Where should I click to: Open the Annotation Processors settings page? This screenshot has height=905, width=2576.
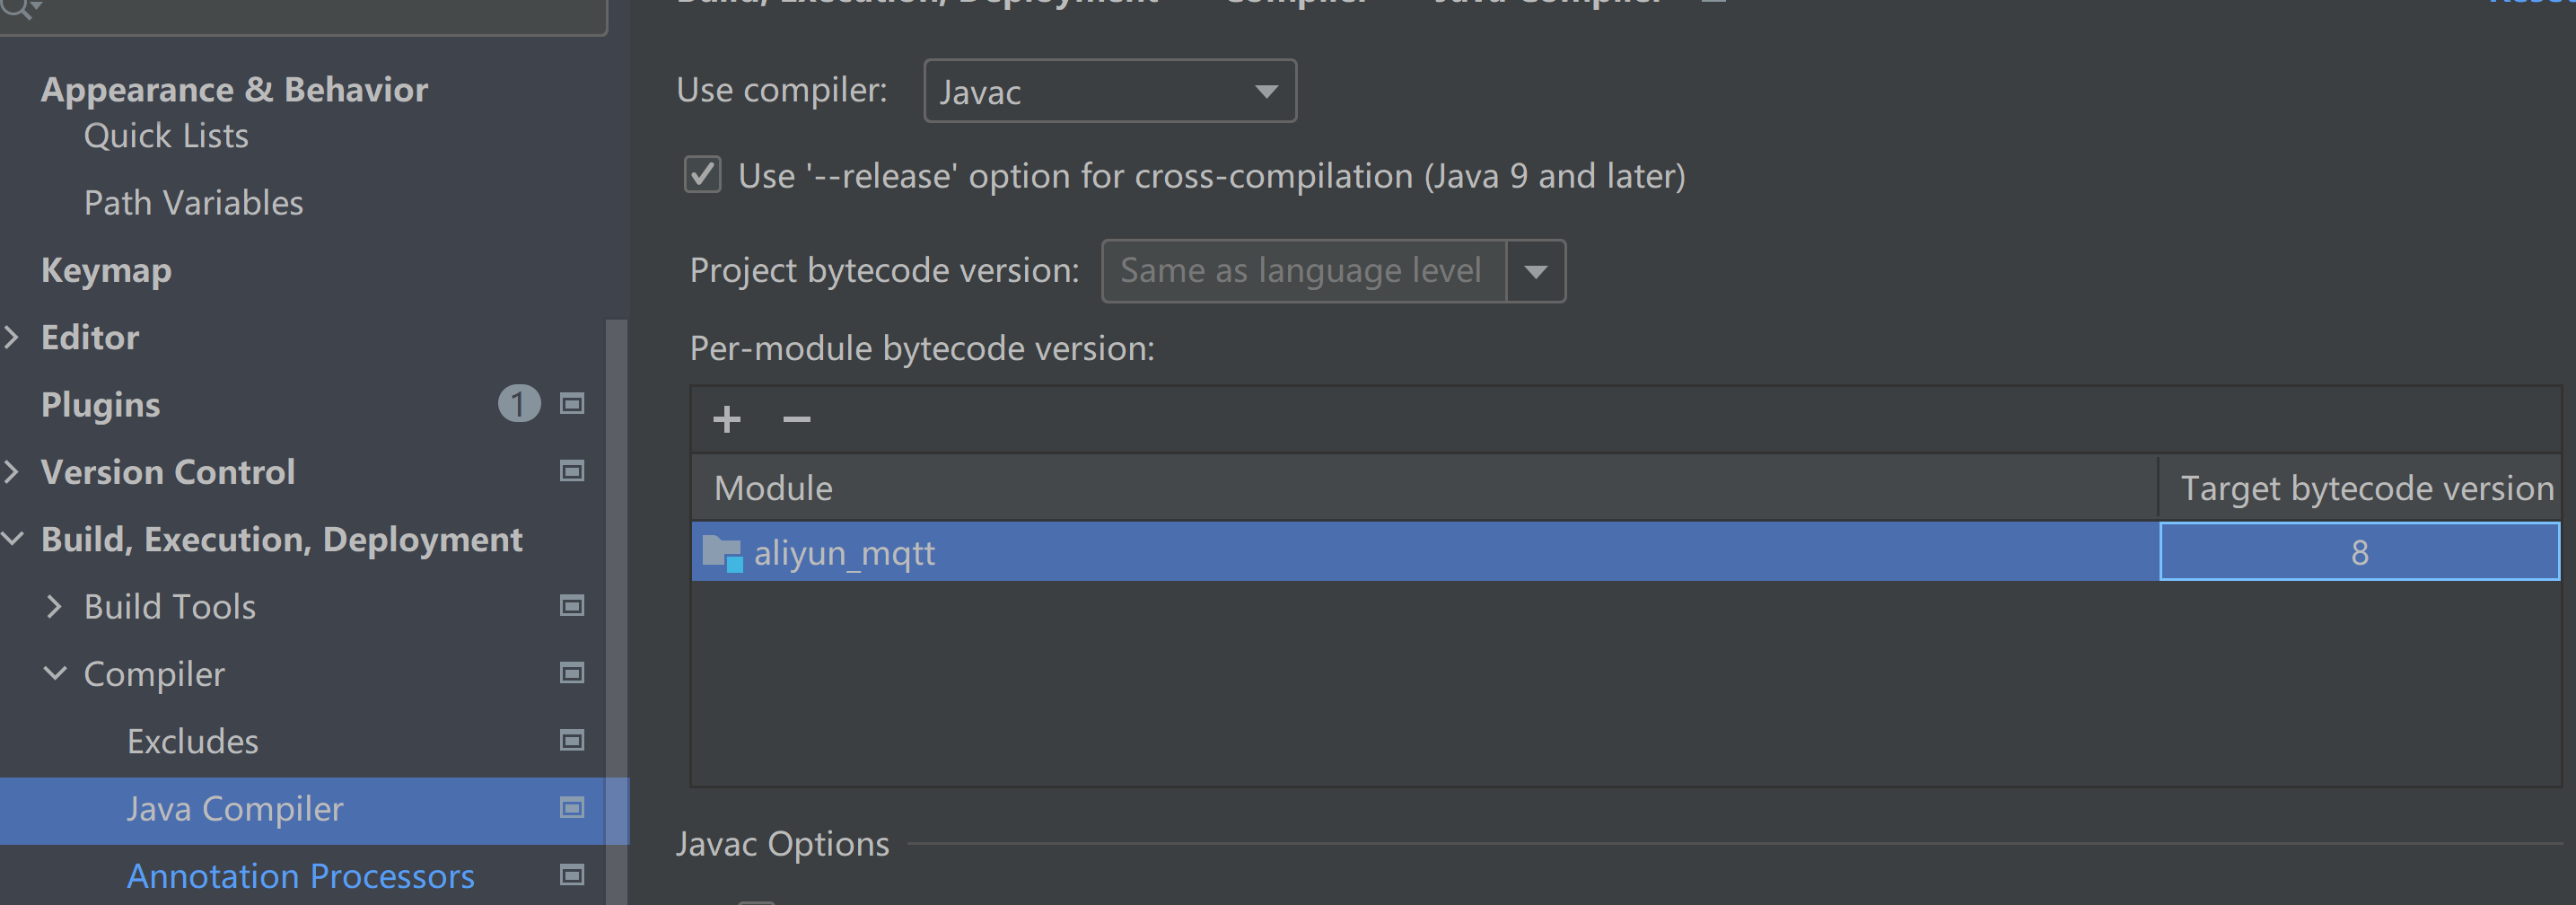300,876
